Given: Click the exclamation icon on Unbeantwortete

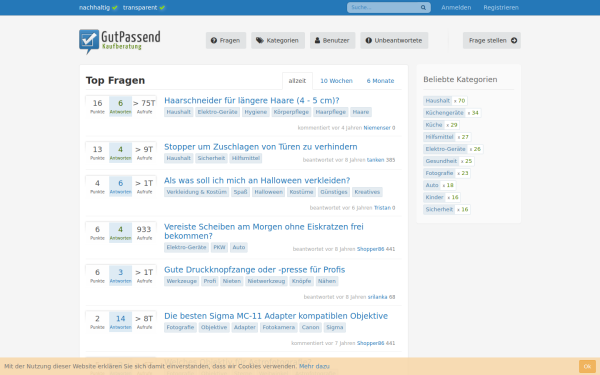Looking at the screenshot, I should [368, 41].
